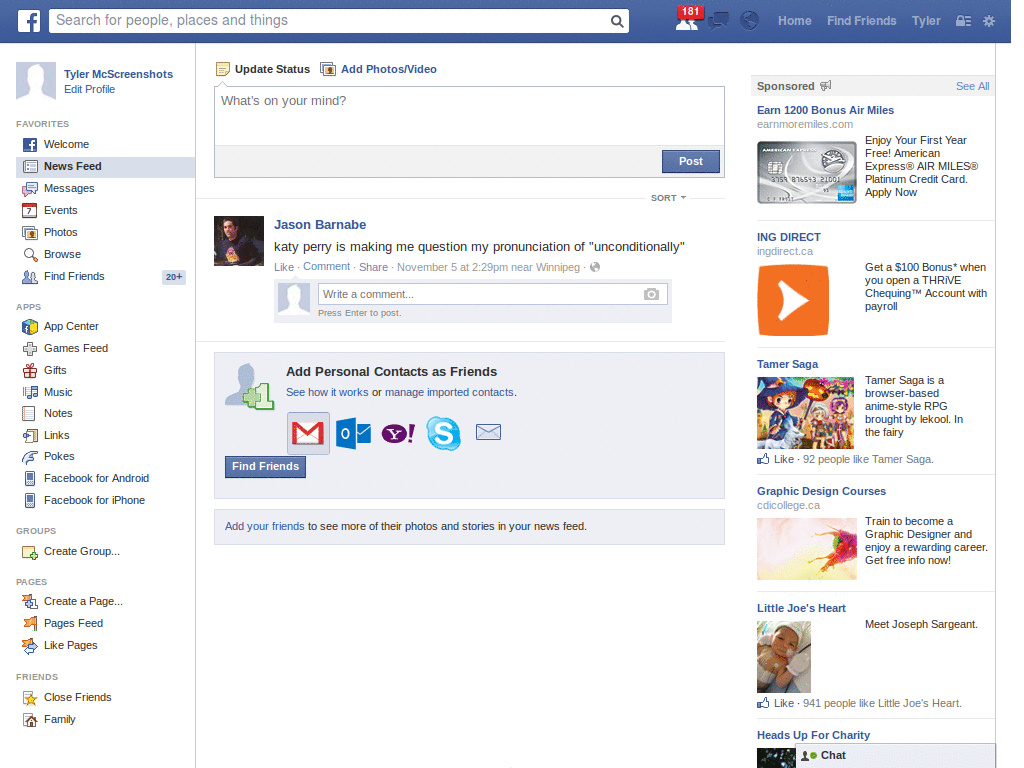Open the 'See how it works' link

click(x=327, y=392)
